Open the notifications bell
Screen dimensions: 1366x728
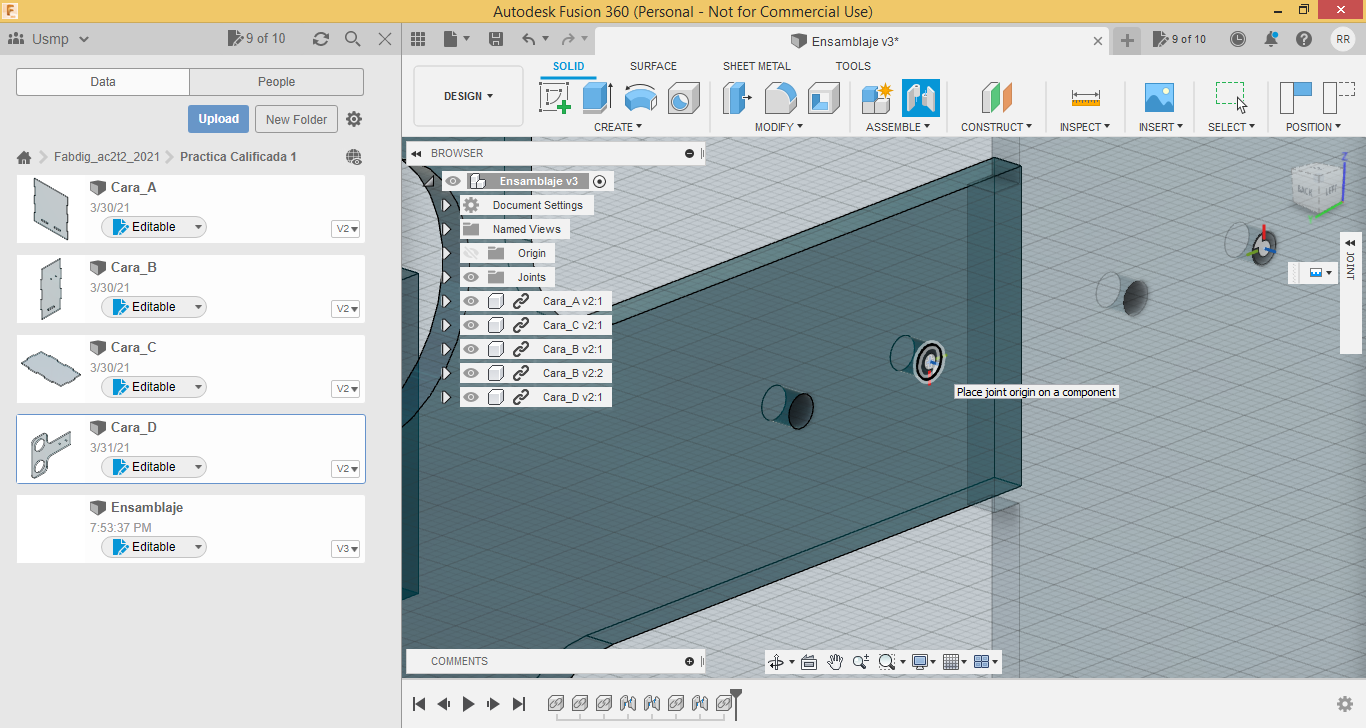1271,39
